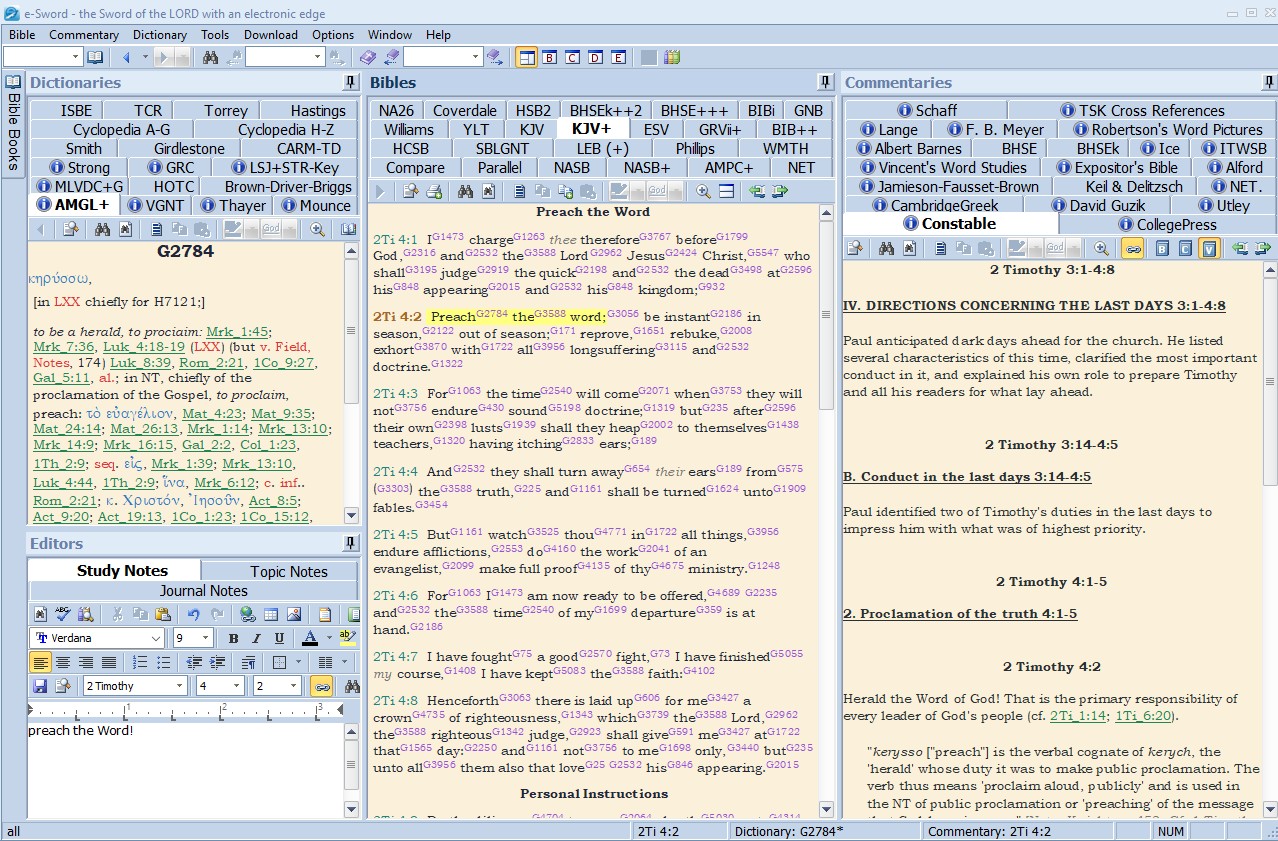This screenshot has height=841, width=1278.
Task: Open the 2 Timothy book dropdown
Action: (x=180, y=686)
